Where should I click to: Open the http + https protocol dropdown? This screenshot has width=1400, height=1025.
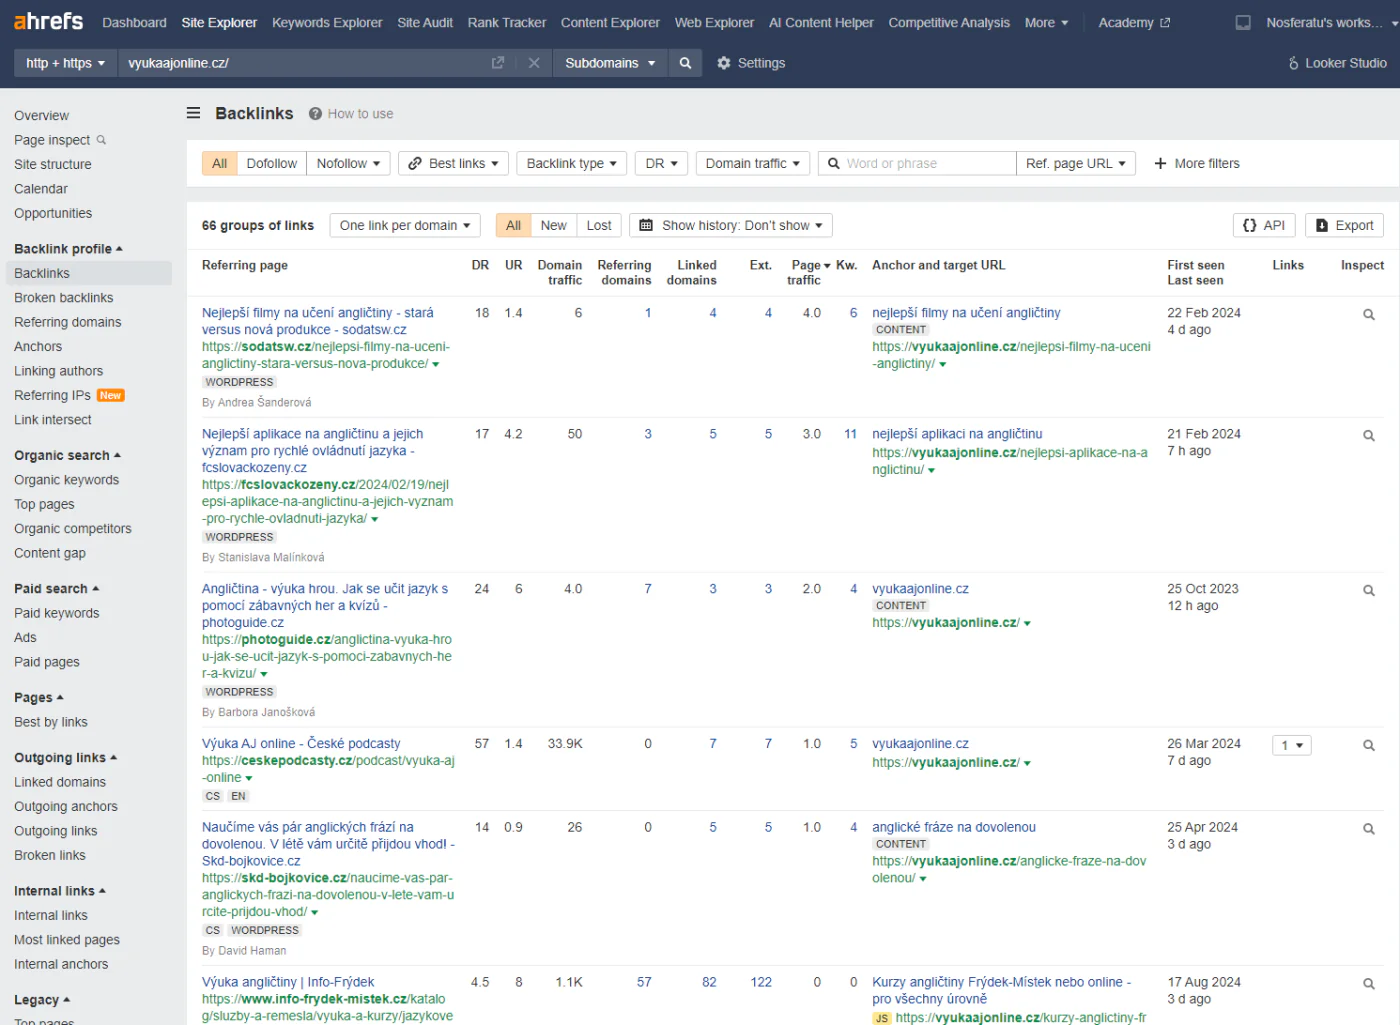[66, 63]
